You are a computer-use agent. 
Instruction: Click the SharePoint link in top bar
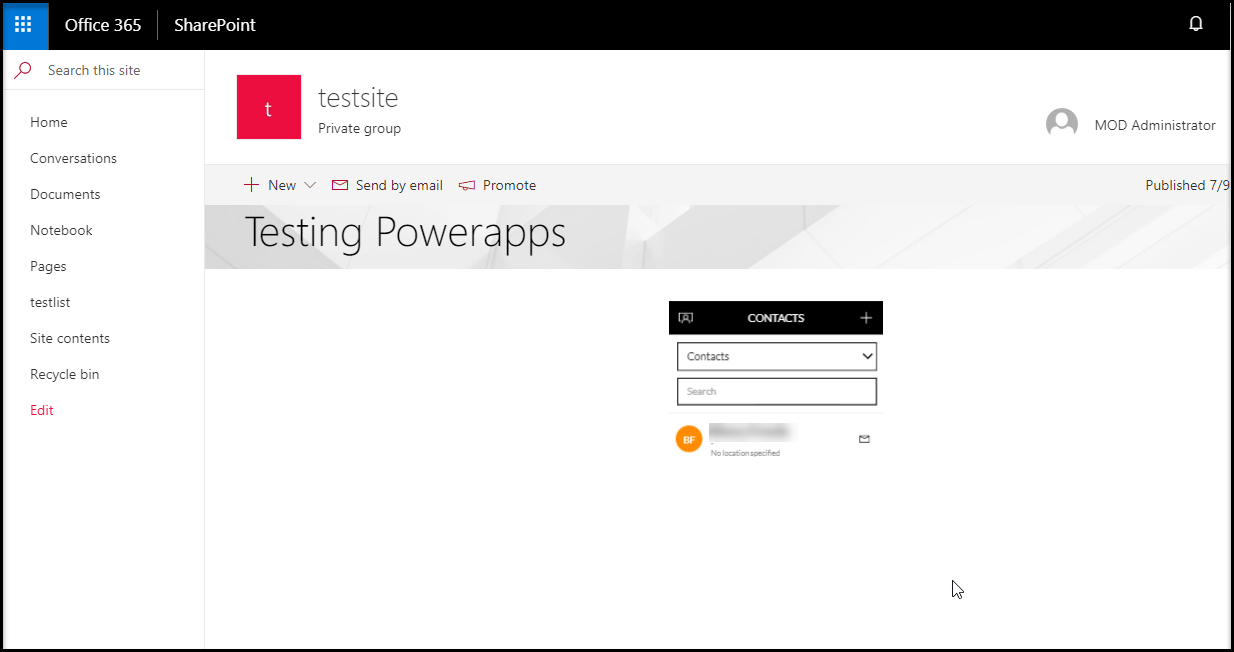click(x=215, y=25)
